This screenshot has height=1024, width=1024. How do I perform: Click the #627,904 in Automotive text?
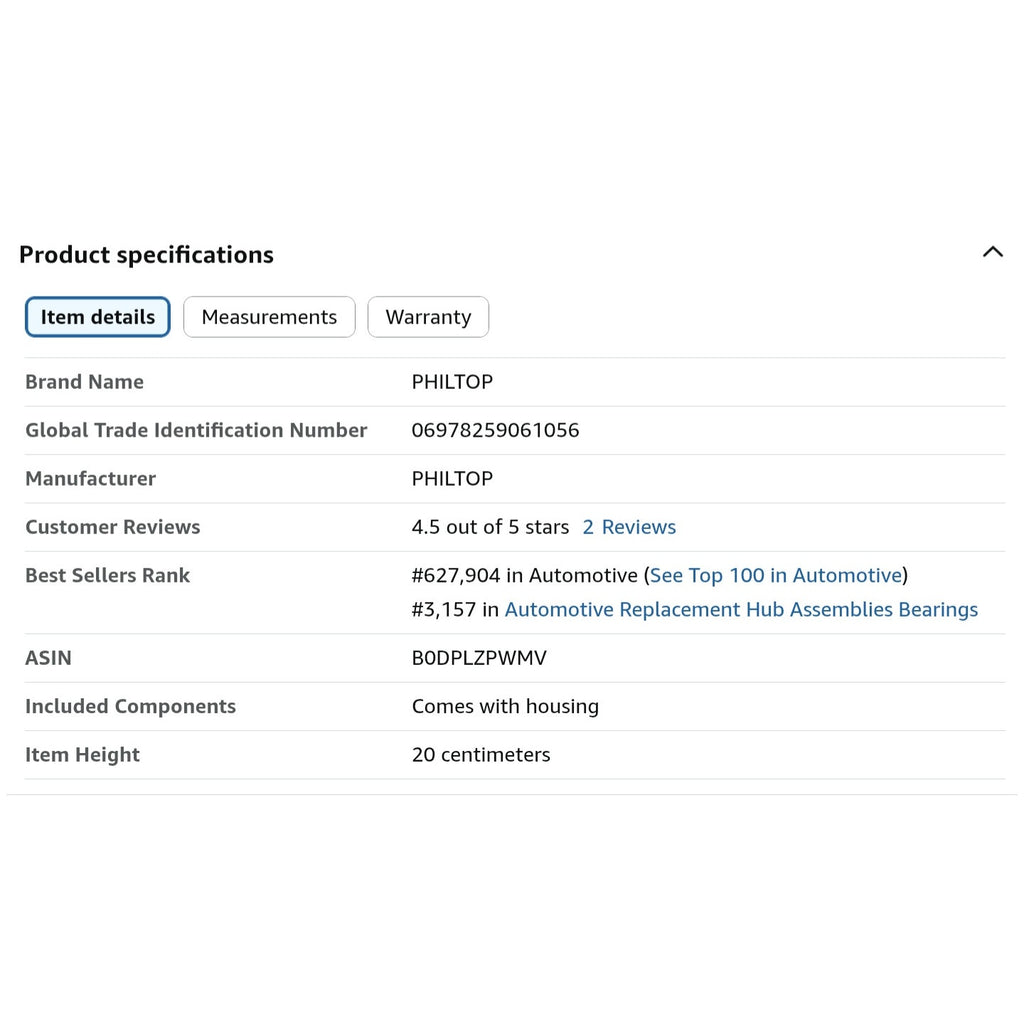pyautogui.click(x=524, y=575)
